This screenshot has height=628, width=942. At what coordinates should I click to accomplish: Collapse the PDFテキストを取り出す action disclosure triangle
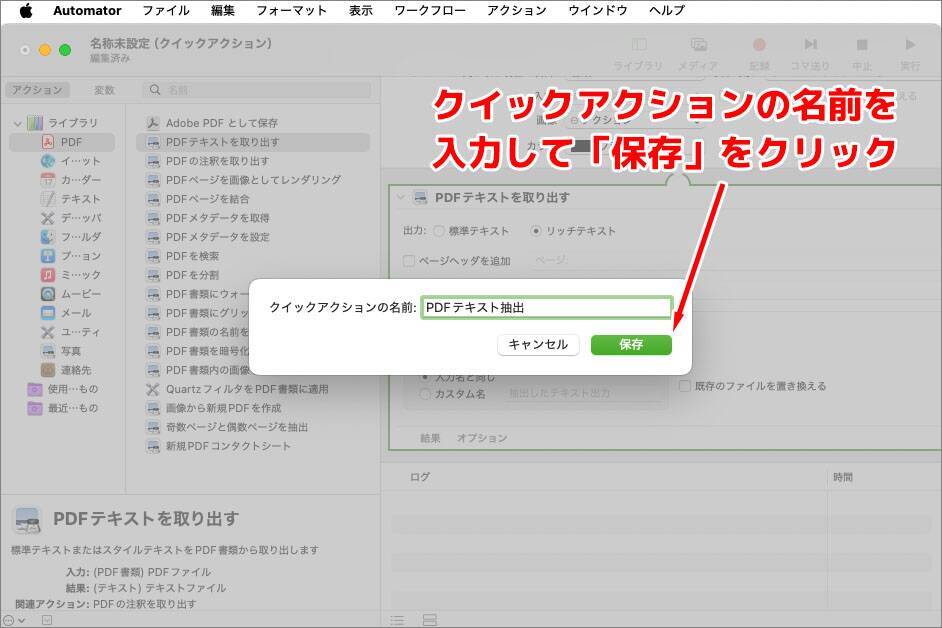point(401,198)
